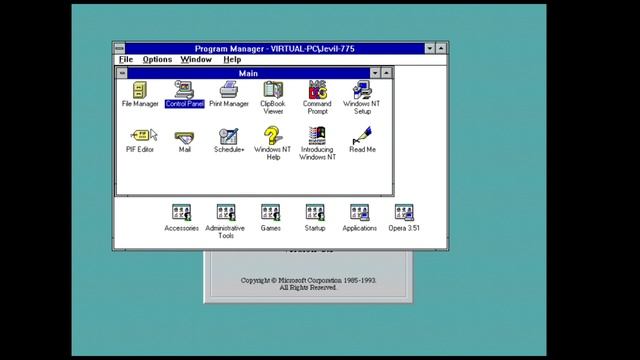Maximize the Main group window
The width and height of the screenshot is (640, 360).
click(386, 73)
